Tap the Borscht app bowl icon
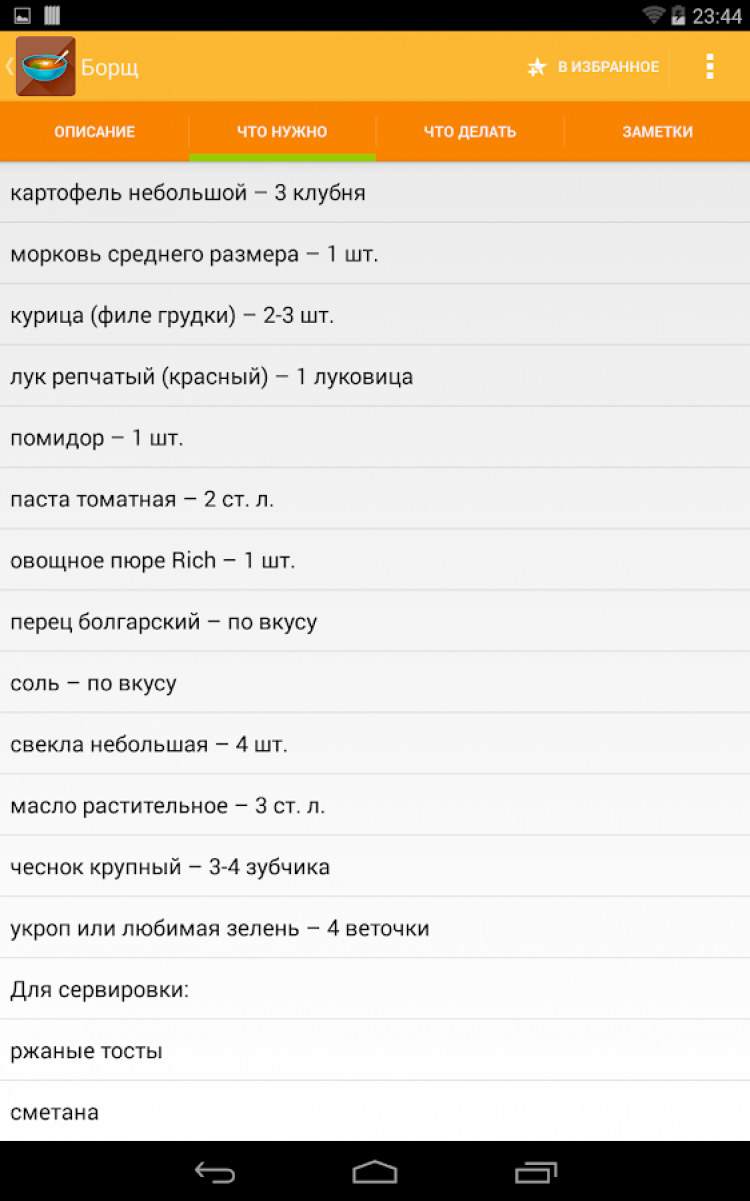Viewport: 750px width, 1201px height. click(45, 67)
